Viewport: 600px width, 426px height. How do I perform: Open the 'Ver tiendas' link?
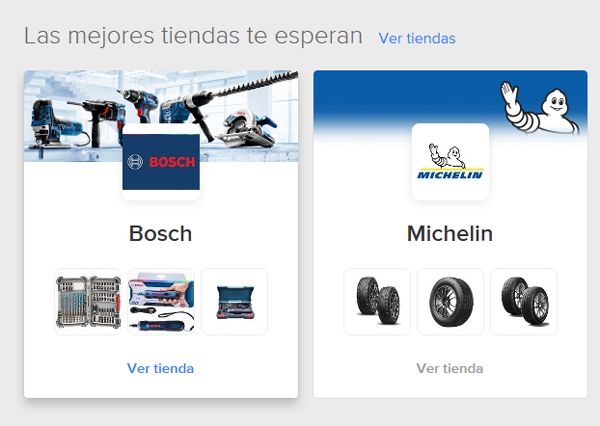(417, 38)
